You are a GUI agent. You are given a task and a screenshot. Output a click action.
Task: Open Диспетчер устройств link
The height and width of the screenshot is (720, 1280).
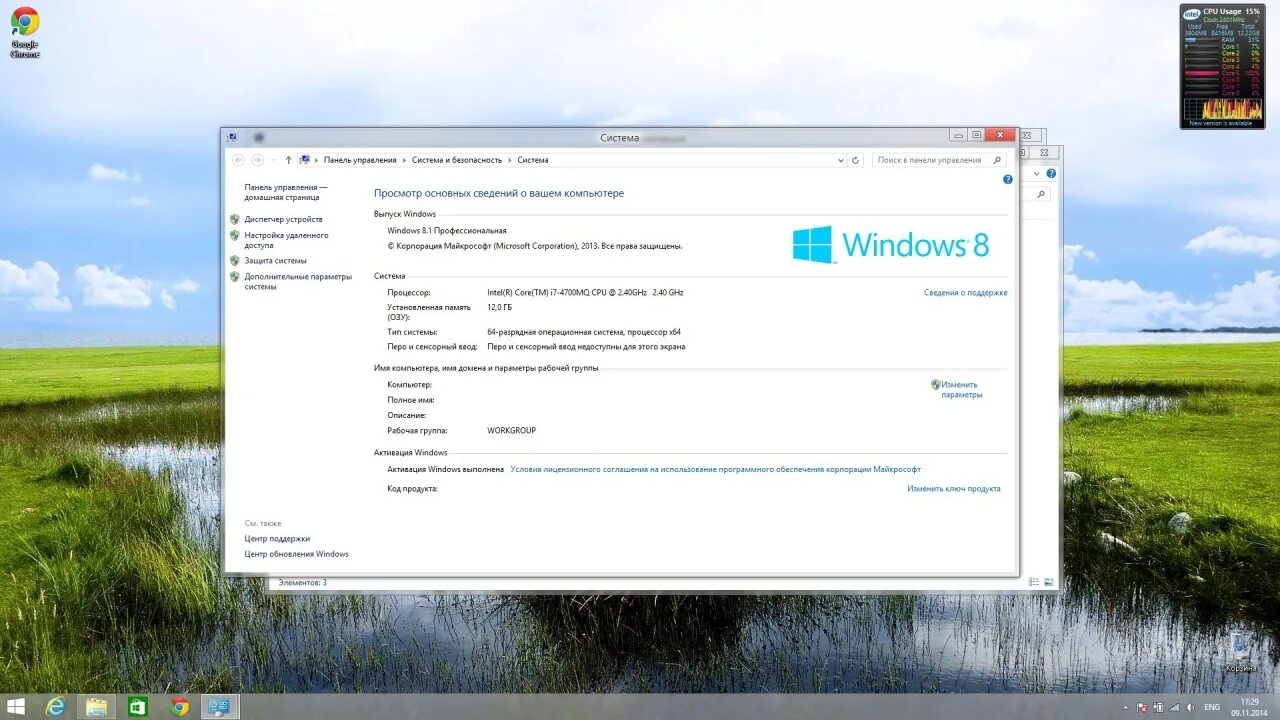(283, 219)
